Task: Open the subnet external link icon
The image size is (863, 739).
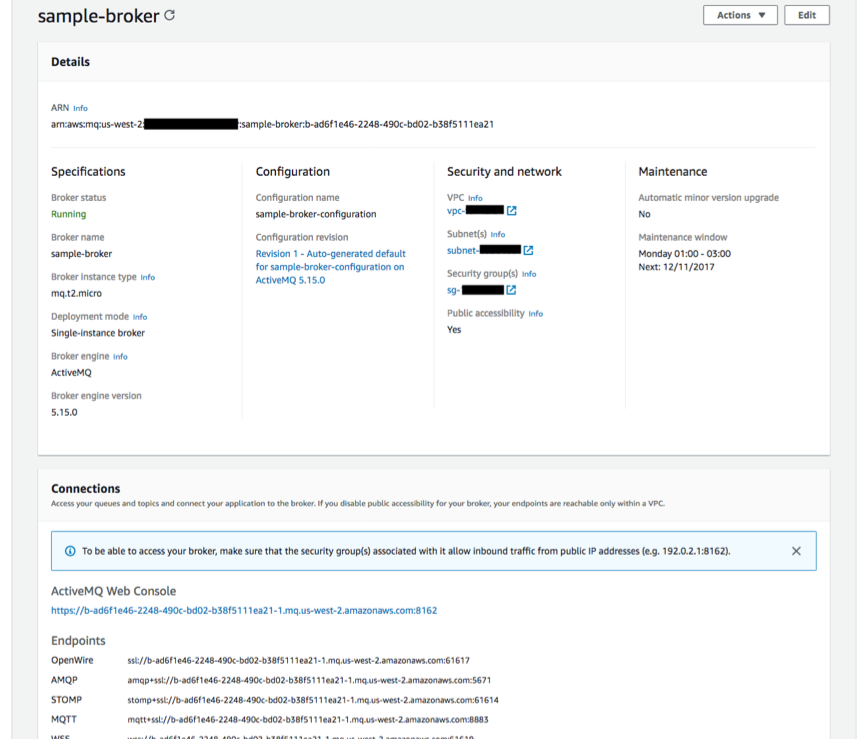Action: click(528, 250)
